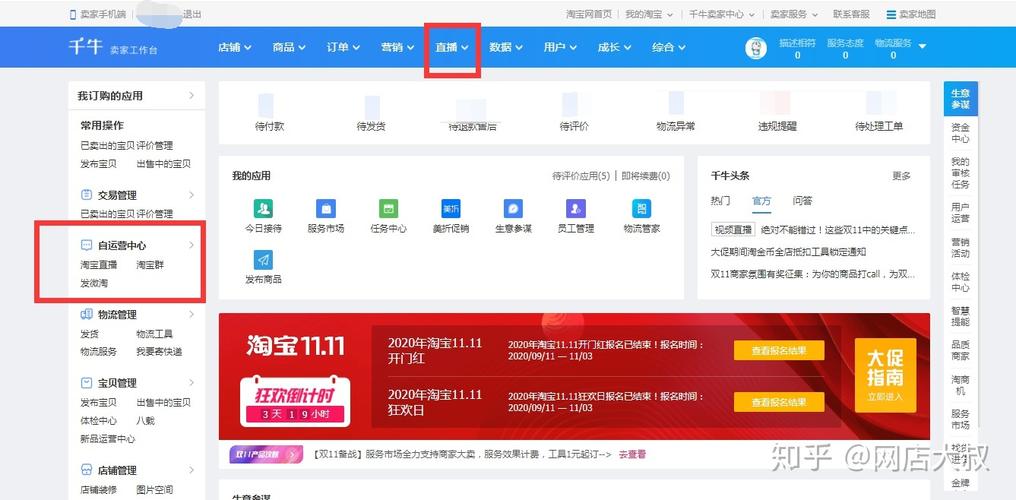1016x500 pixels.
Task: Open headline 大促期间淘金币全店抵扣工具锁定通知
Action: pos(789,252)
